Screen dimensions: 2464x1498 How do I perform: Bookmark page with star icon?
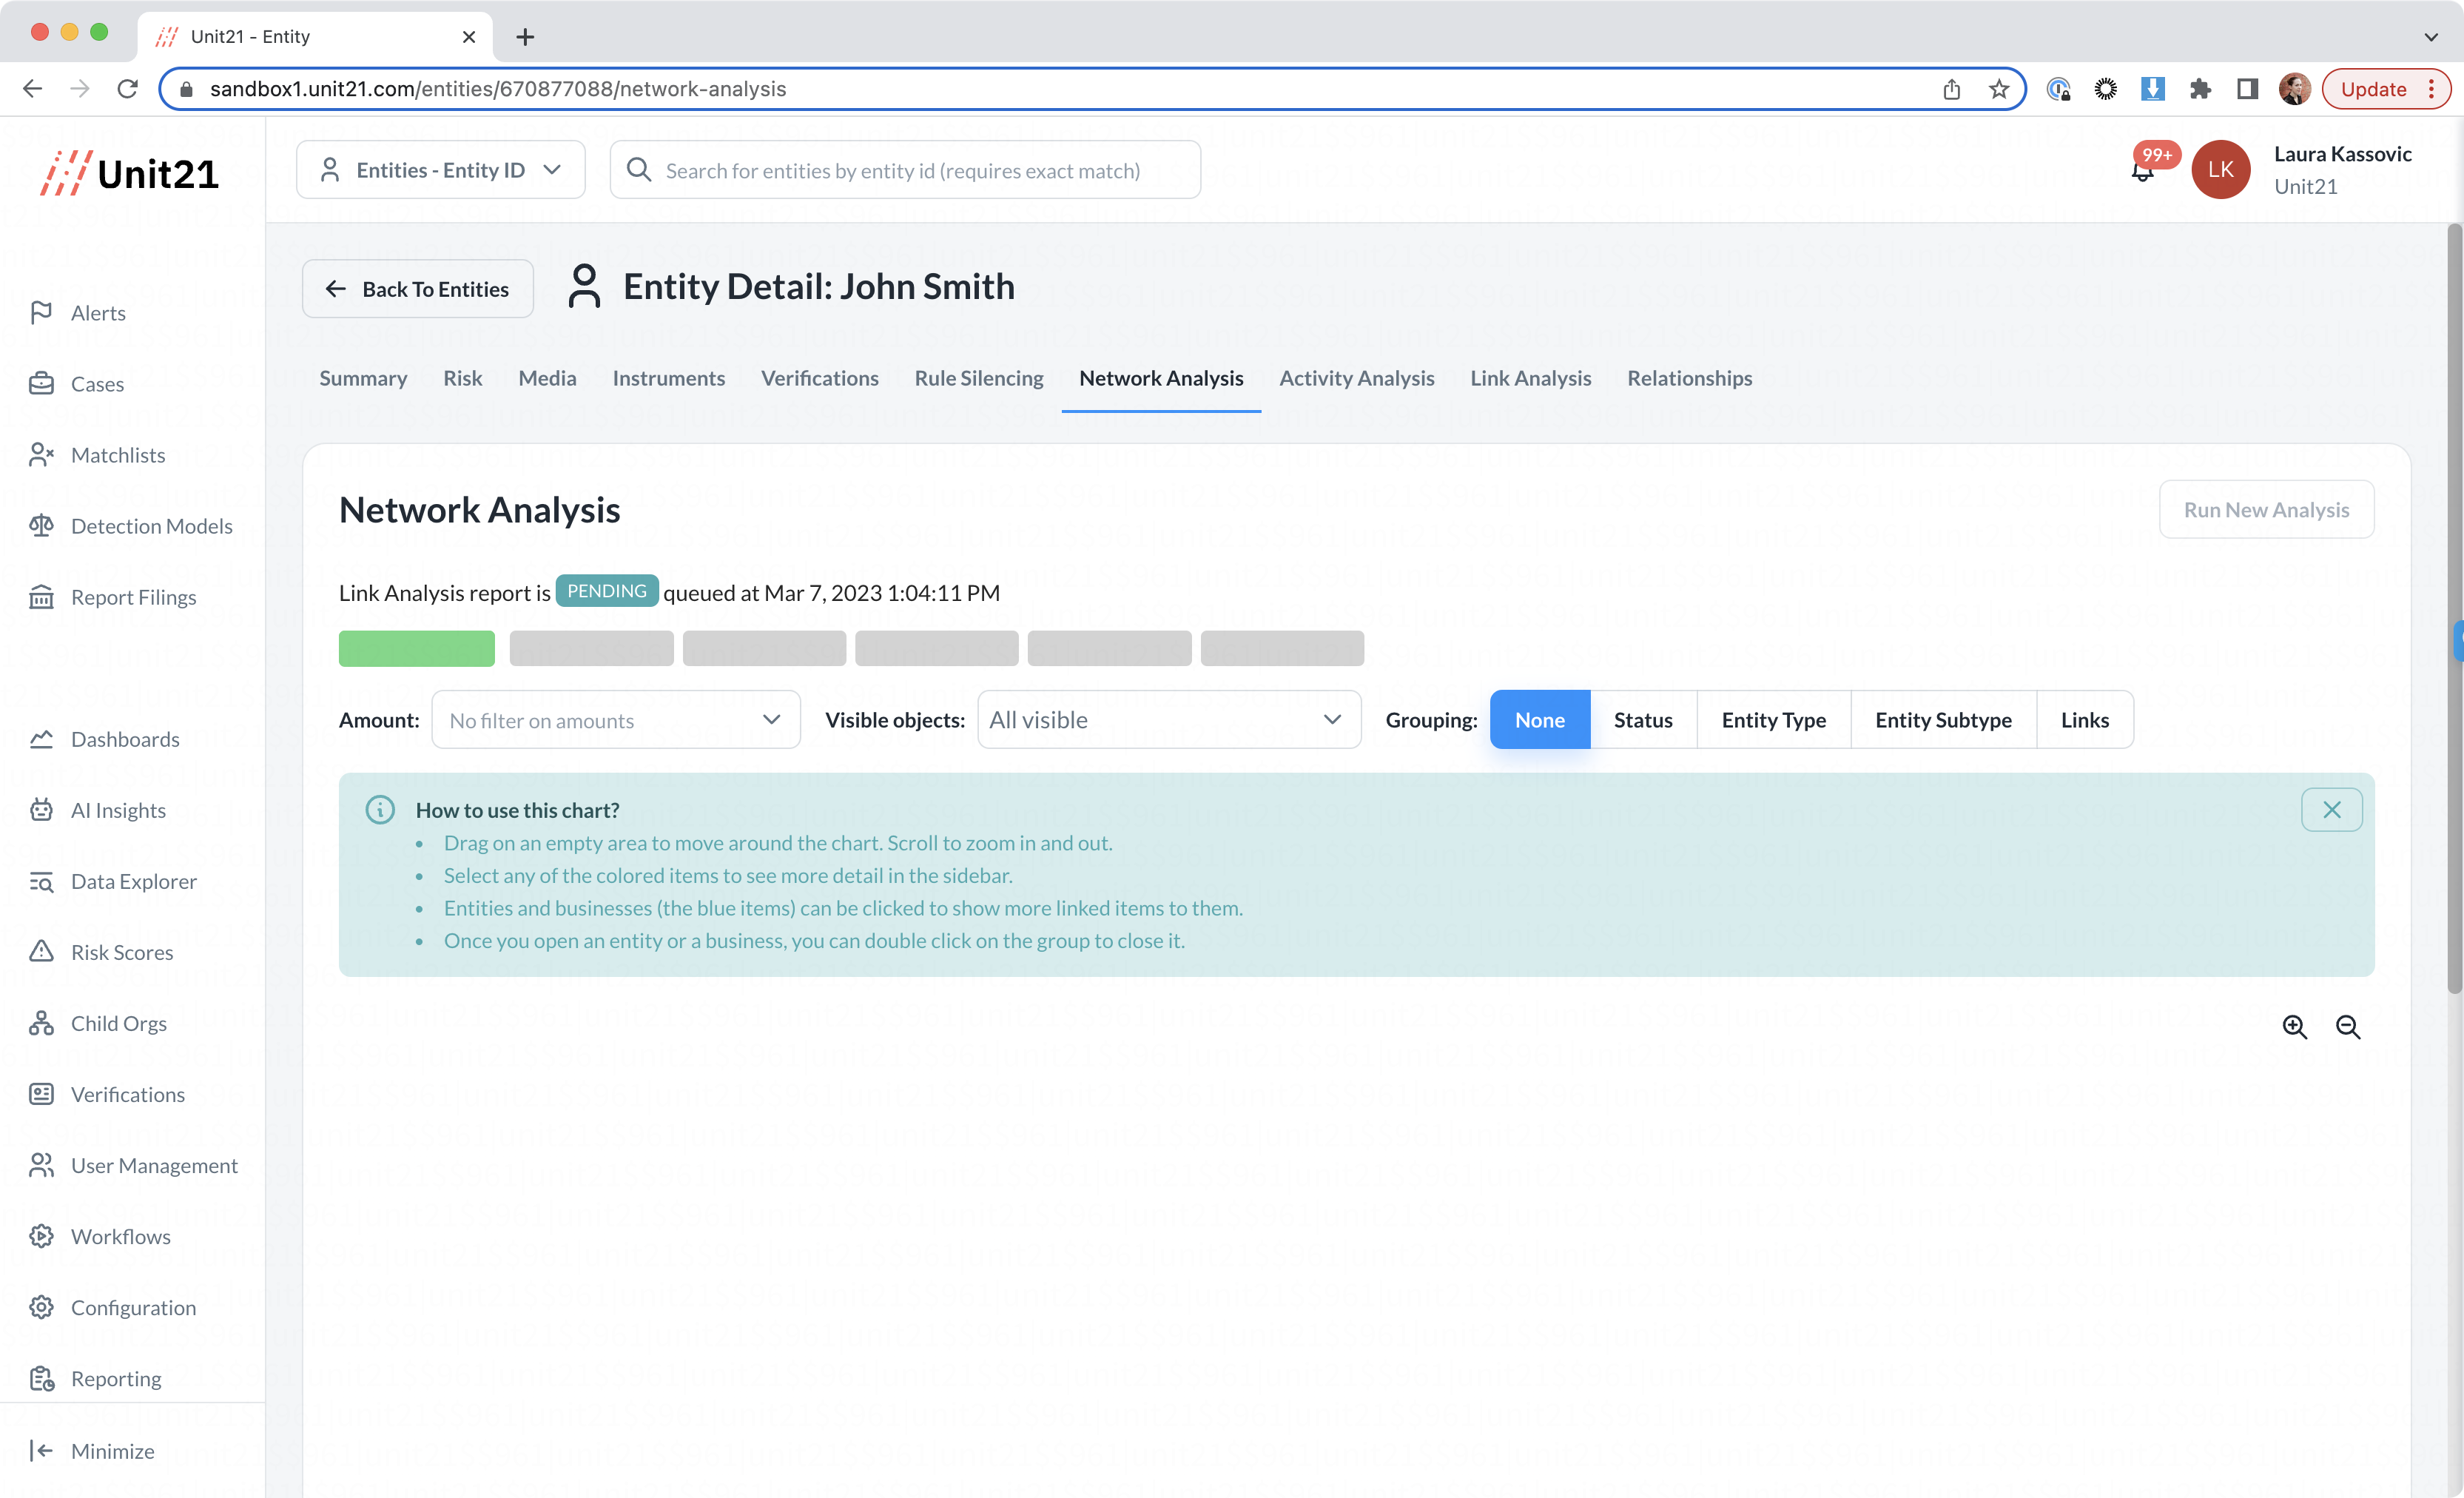(x=1998, y=89)
